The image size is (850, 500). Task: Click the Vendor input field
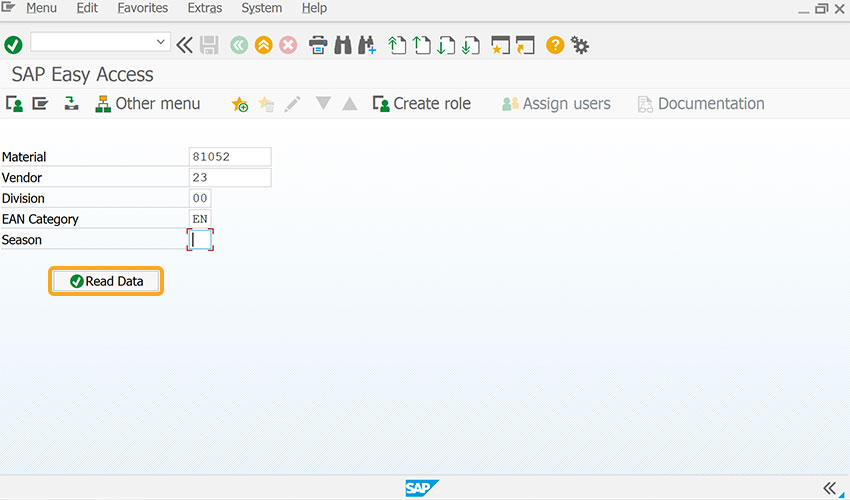(230, 177)
